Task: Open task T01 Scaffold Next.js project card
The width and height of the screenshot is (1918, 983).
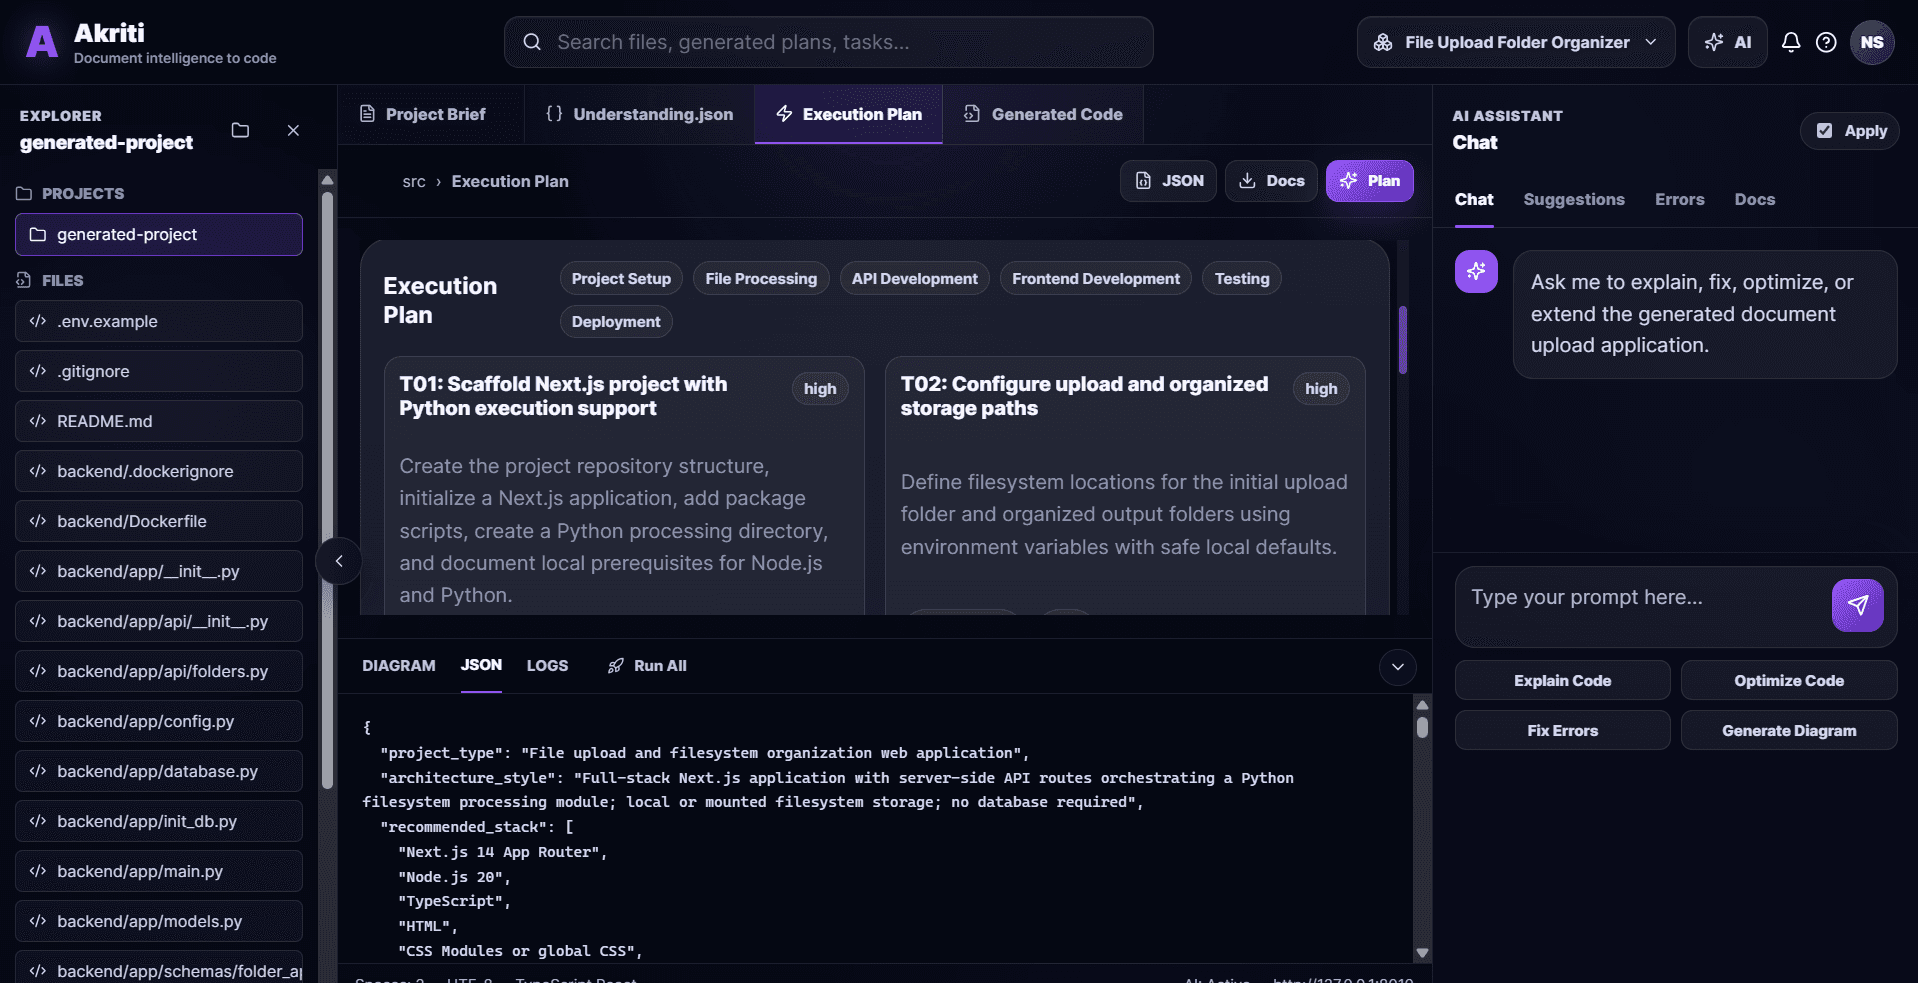Action: [624, 486]
